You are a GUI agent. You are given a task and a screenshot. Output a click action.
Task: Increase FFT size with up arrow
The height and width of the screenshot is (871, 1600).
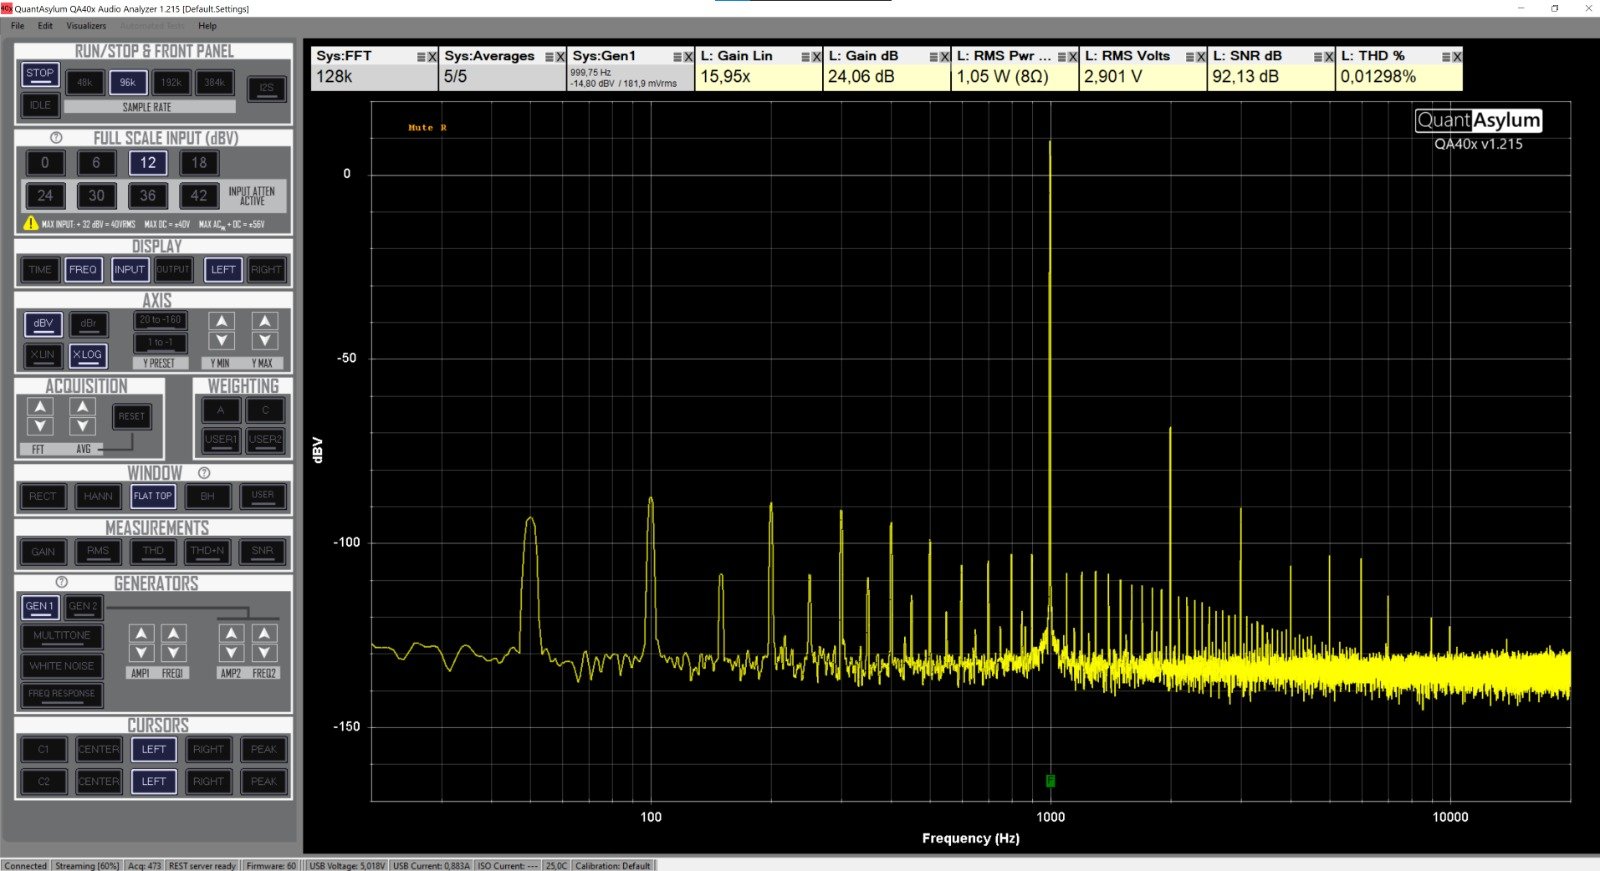coord(39,407)
